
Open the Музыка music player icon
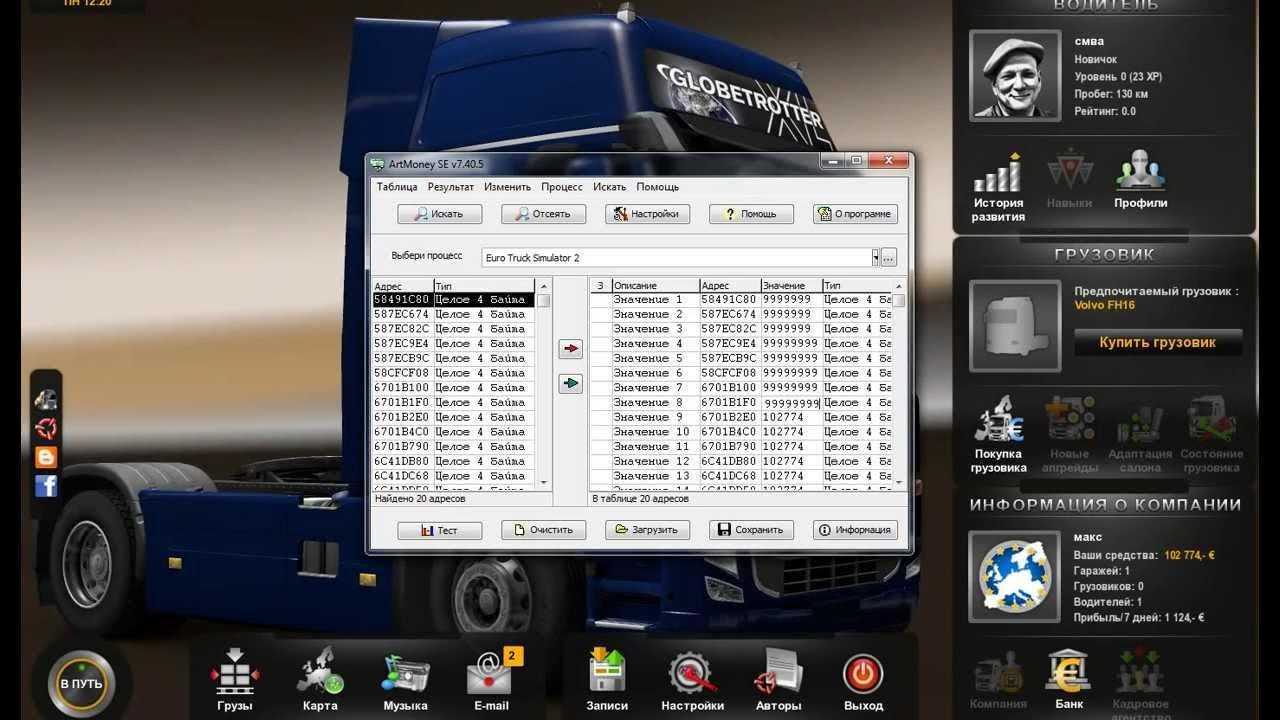pos(405,673)
